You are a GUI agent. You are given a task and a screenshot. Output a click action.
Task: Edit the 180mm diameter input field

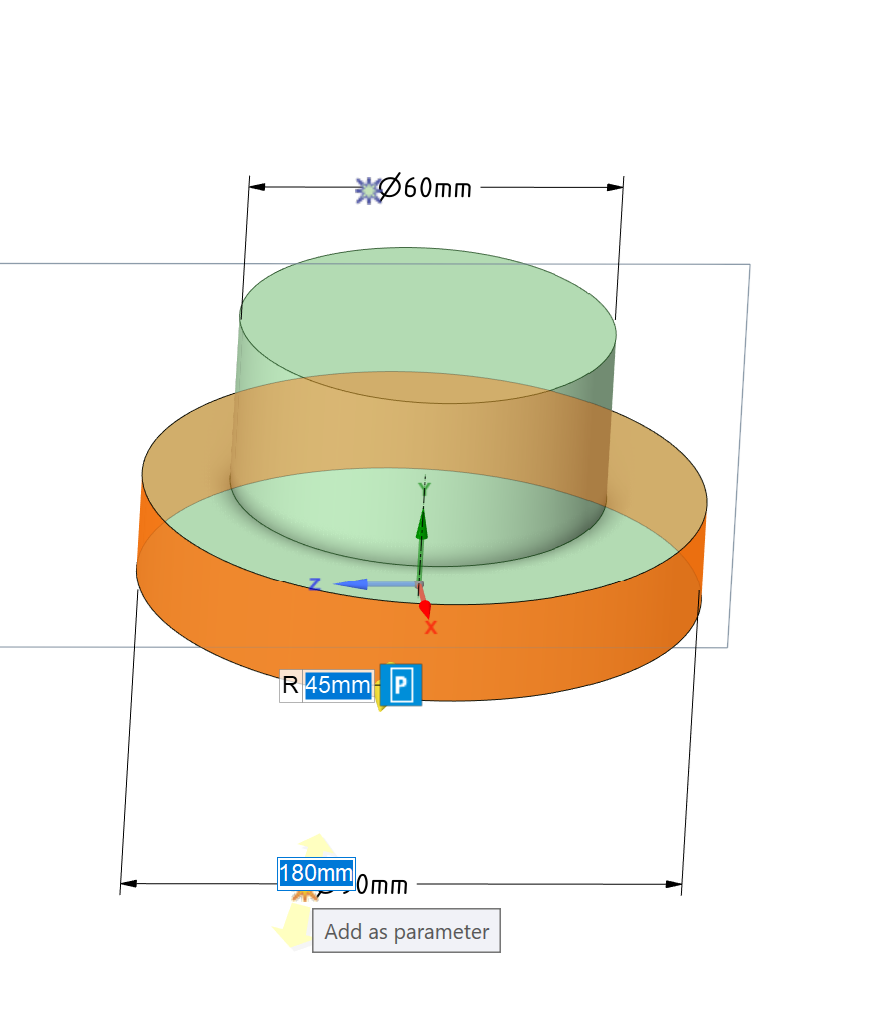pyautogui.click(x=316, y=873)
